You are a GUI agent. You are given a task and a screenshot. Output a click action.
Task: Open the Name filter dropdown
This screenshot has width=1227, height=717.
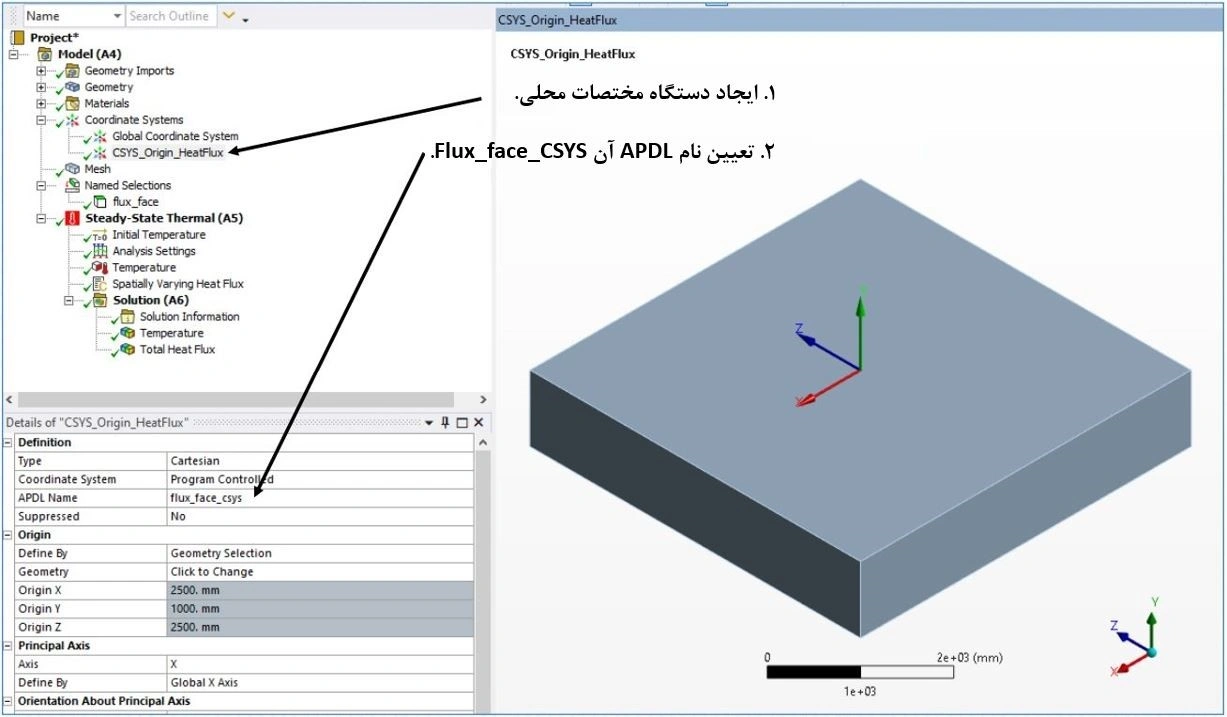(118, 16)
